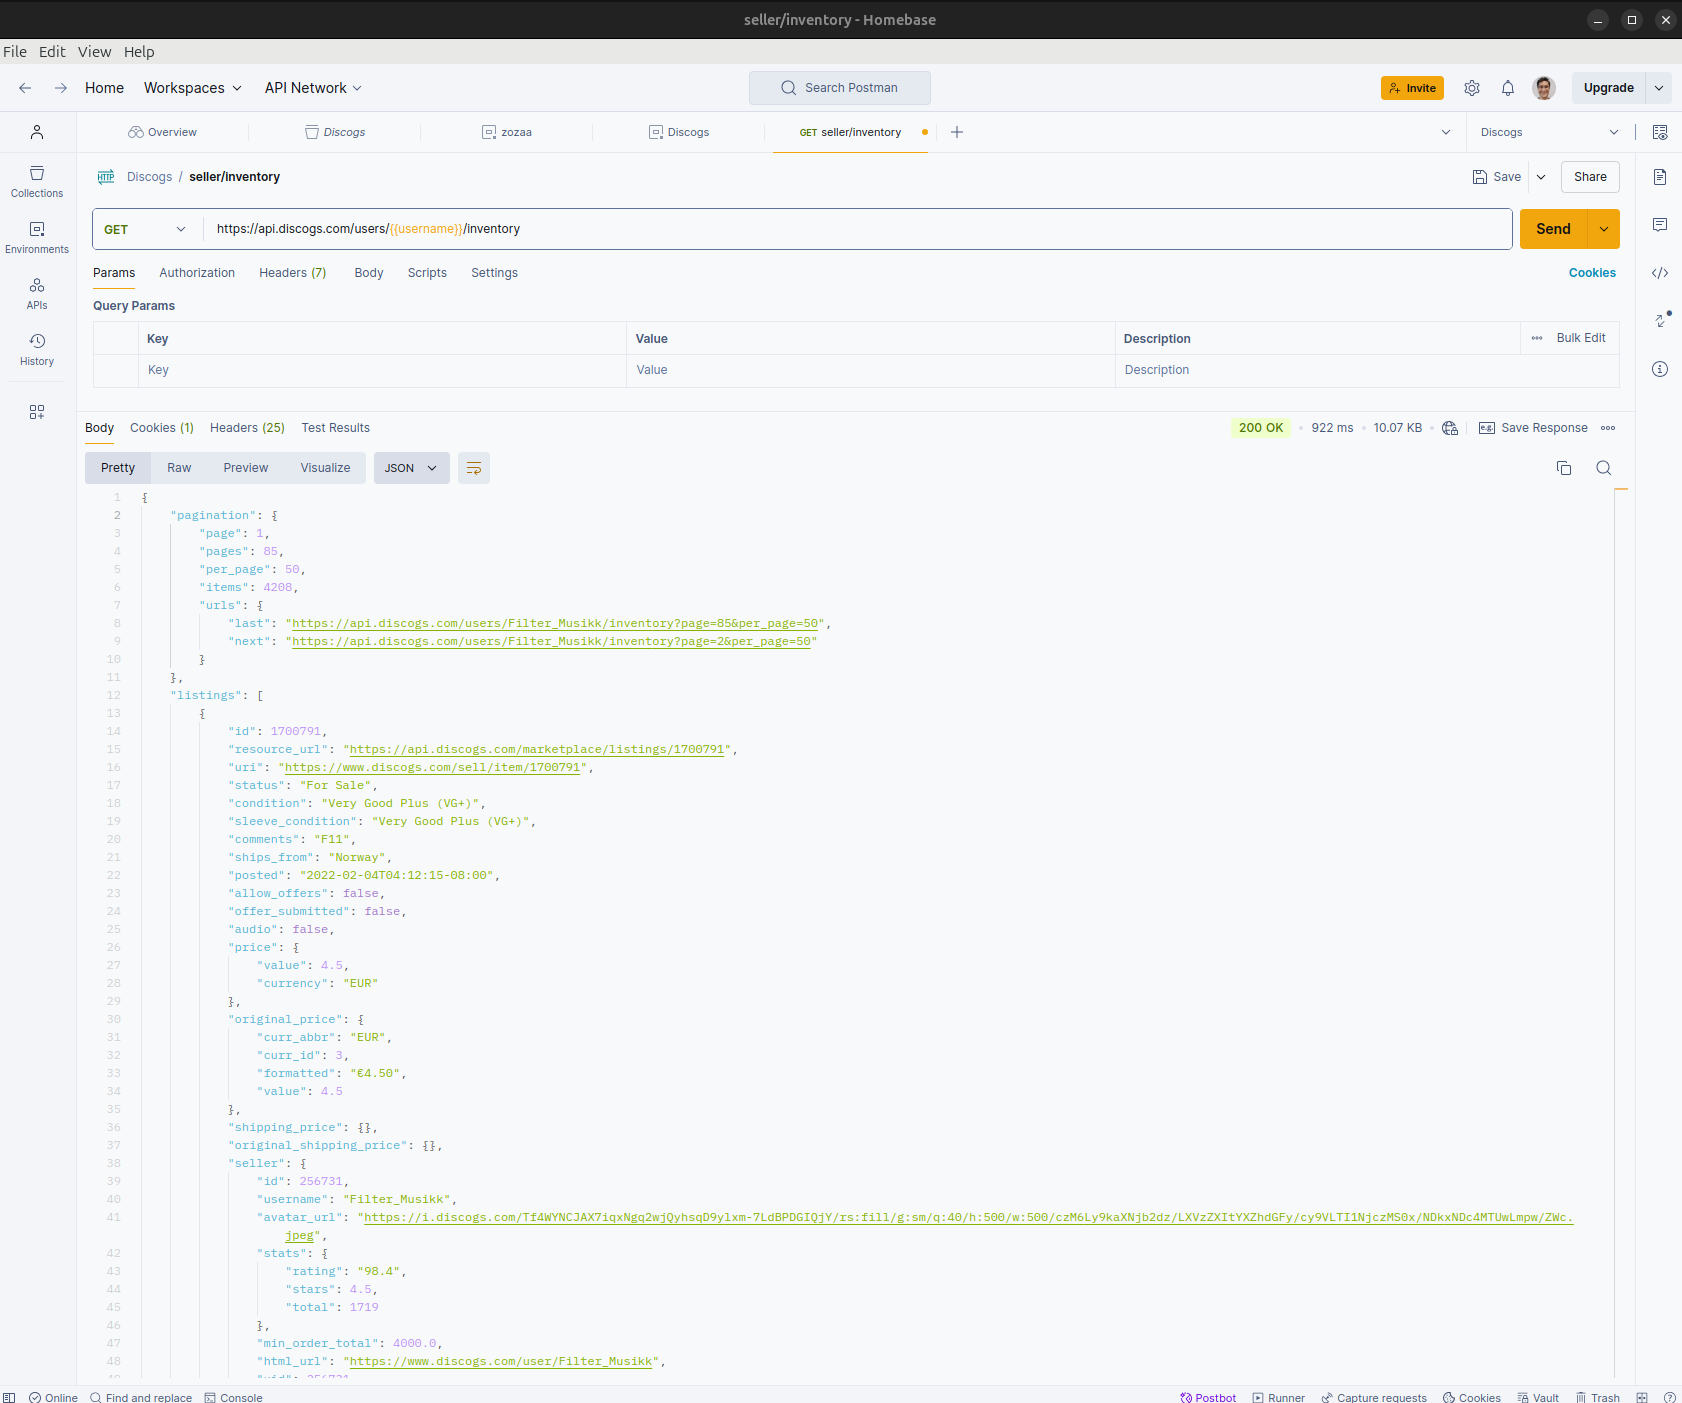This screenshot has width=1682, height=1403.
Task: Open the configure sidebar apps icon
Action: (37, 412)
